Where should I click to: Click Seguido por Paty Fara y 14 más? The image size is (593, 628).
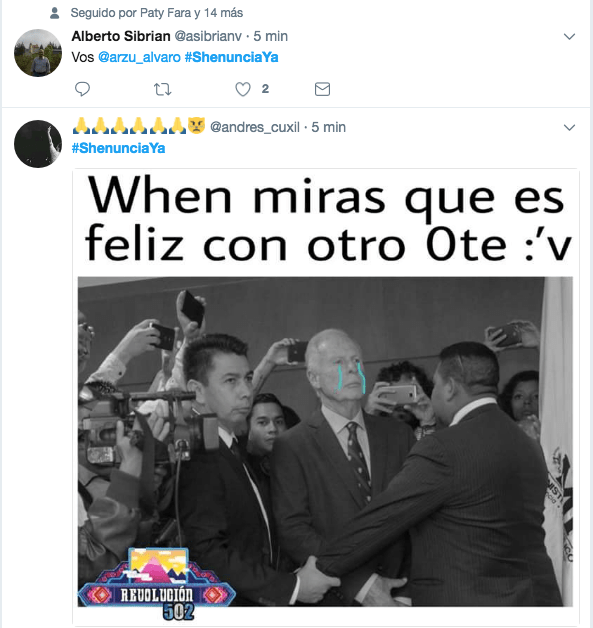point(157,13)
